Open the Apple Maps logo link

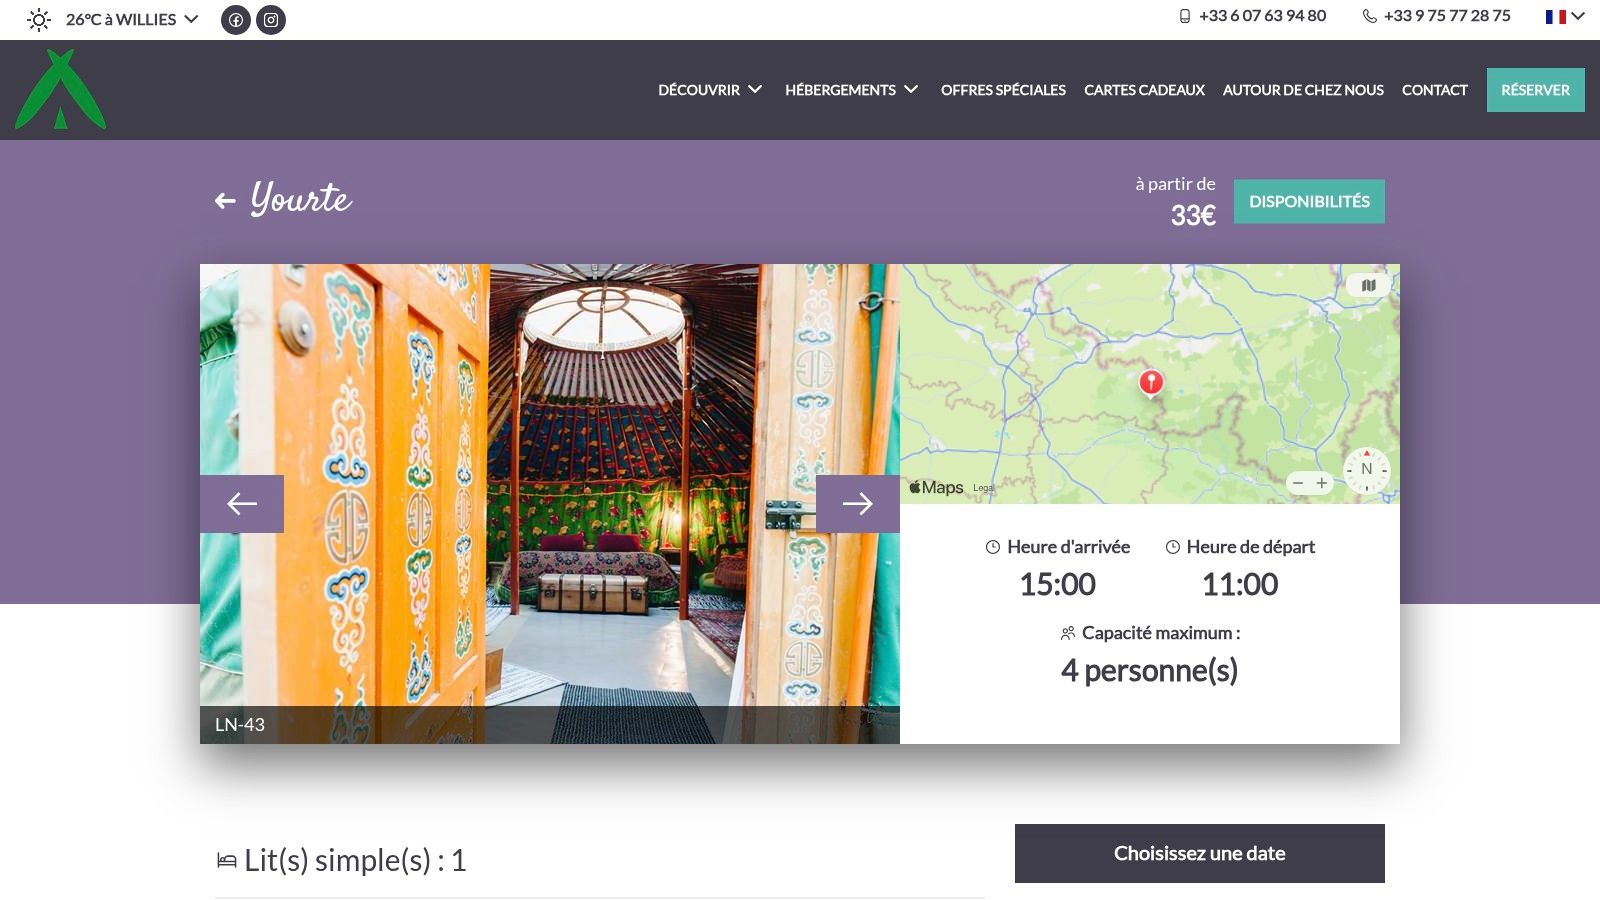click(x=936, y=487)
